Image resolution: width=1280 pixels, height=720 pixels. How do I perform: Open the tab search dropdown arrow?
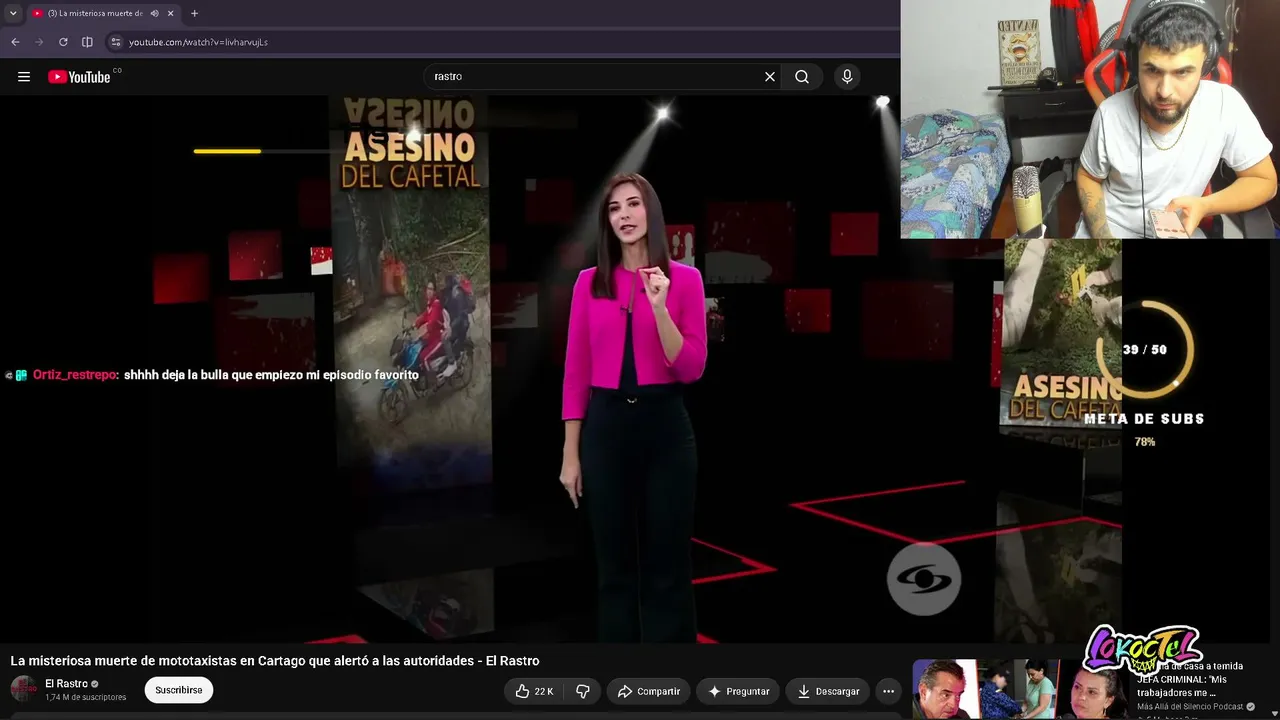13,13
